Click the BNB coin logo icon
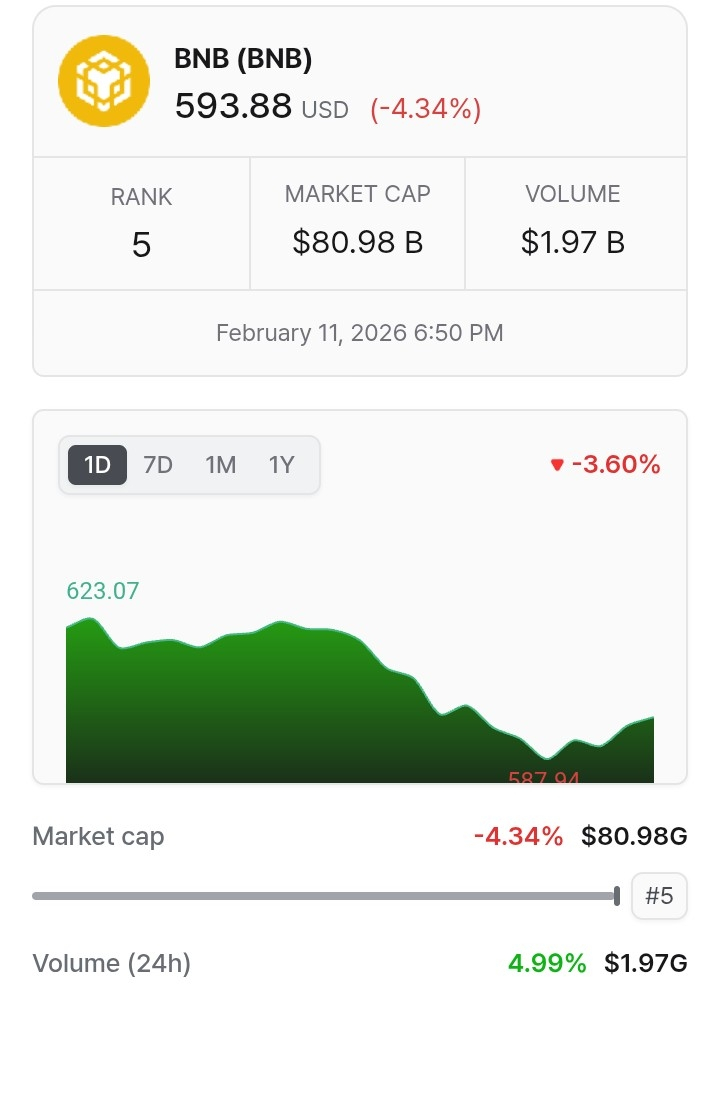This screenshot has height=1110, width=720. (105, 80)
